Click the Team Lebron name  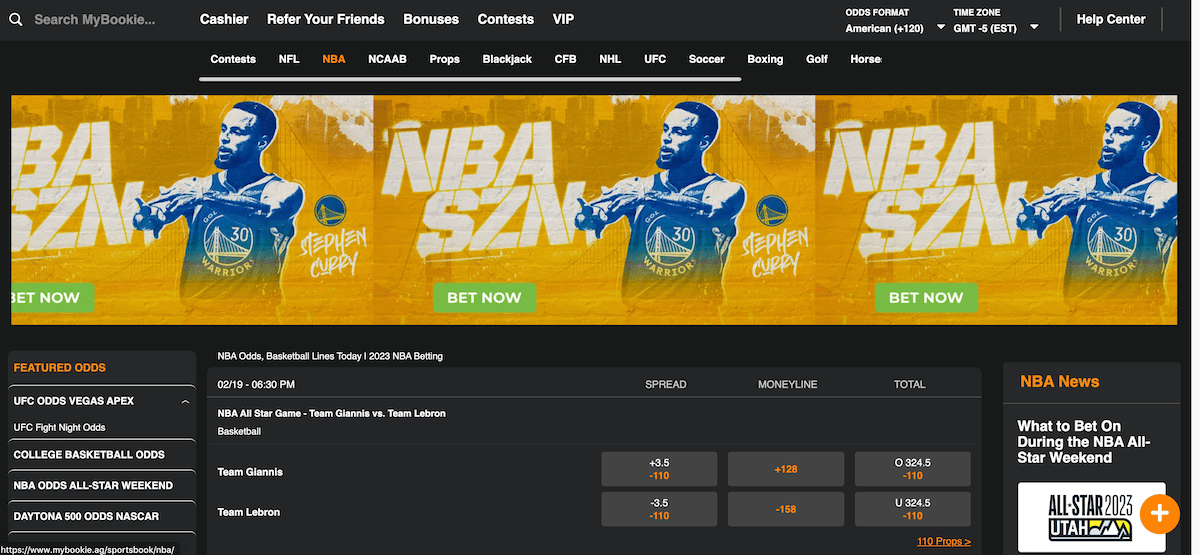point(249,512)
